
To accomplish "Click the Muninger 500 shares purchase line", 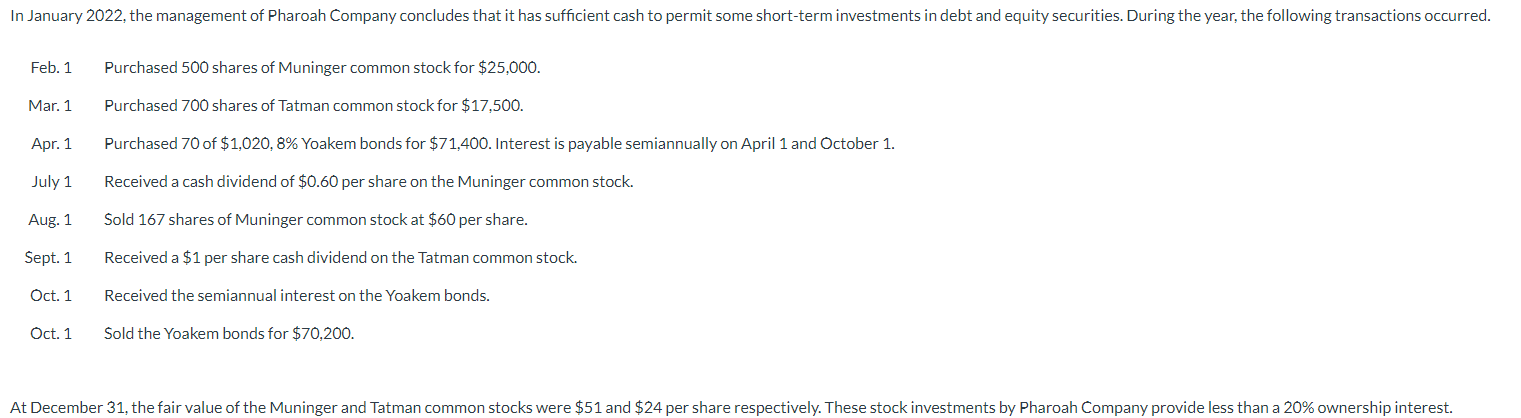I will (322, 68).
